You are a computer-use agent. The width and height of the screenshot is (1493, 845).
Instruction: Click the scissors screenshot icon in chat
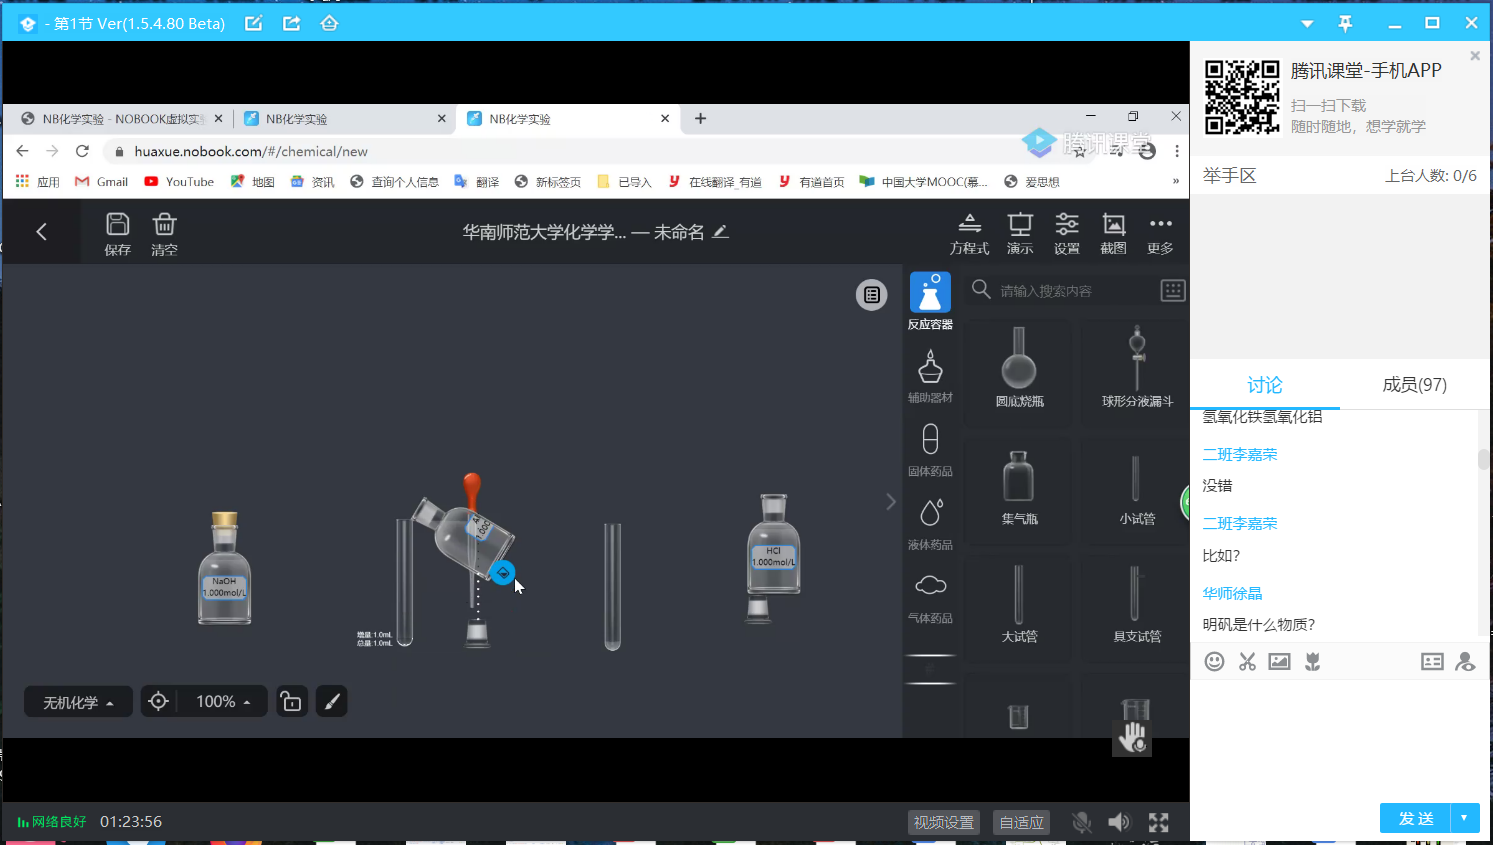pos(1247,661)
